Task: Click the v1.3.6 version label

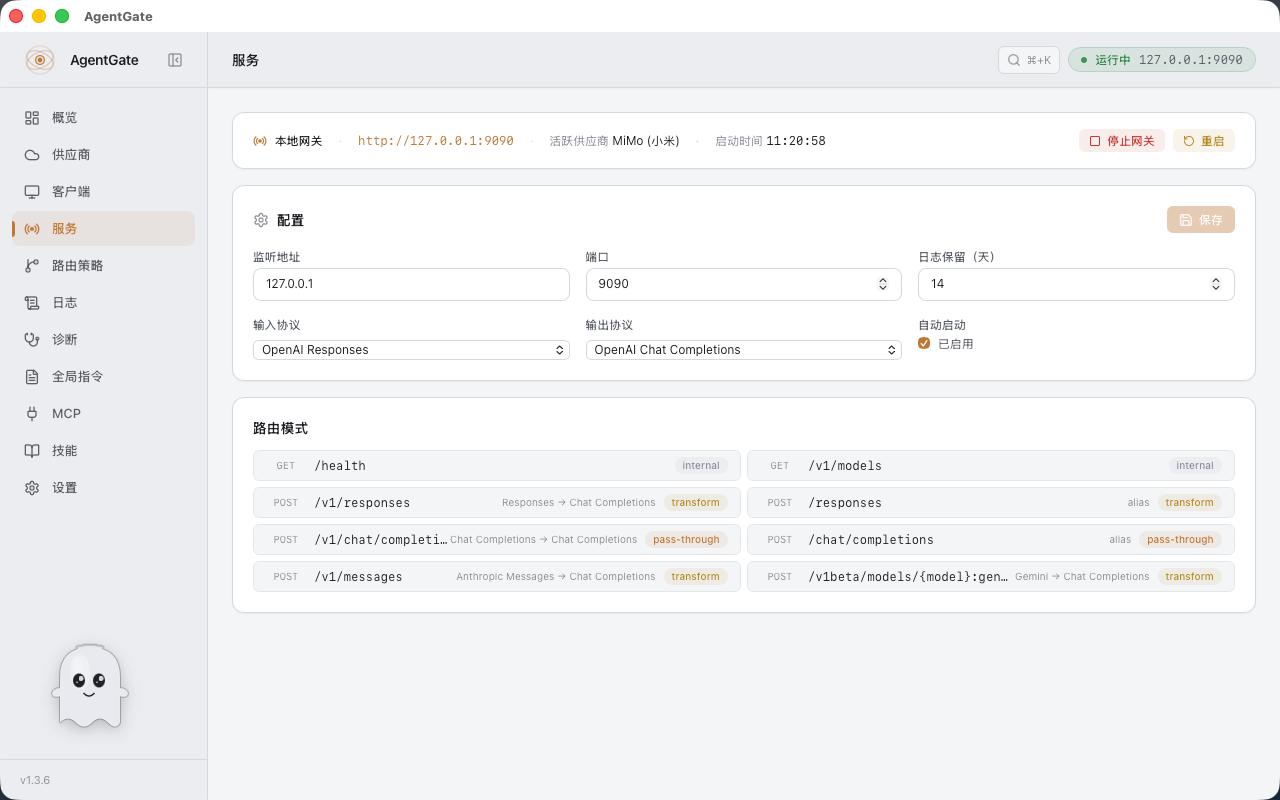Action: 35,780
